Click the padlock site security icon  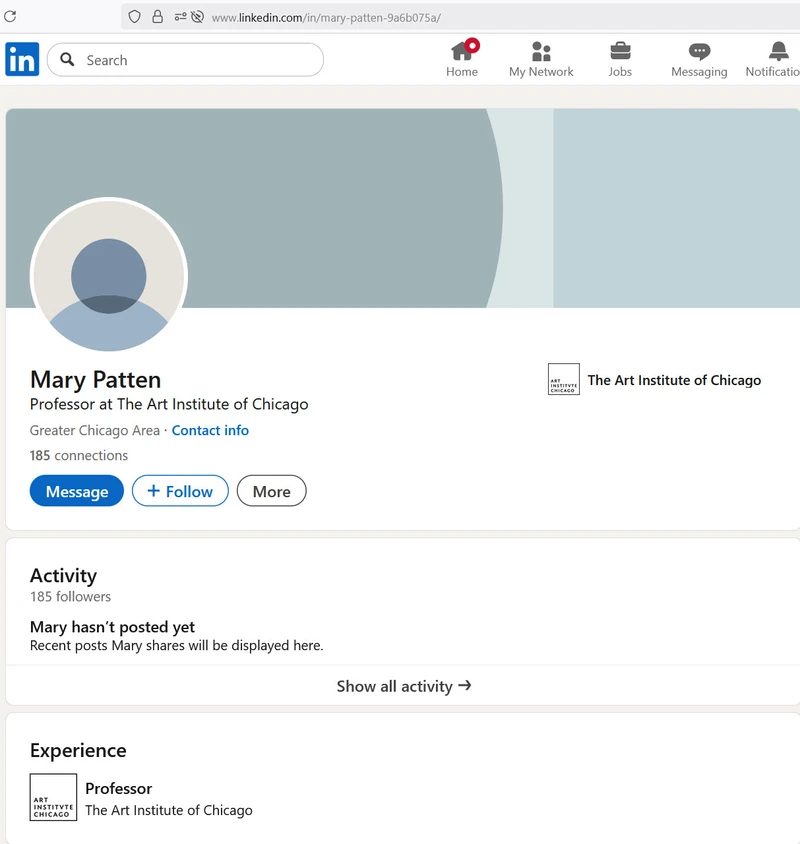157,17
